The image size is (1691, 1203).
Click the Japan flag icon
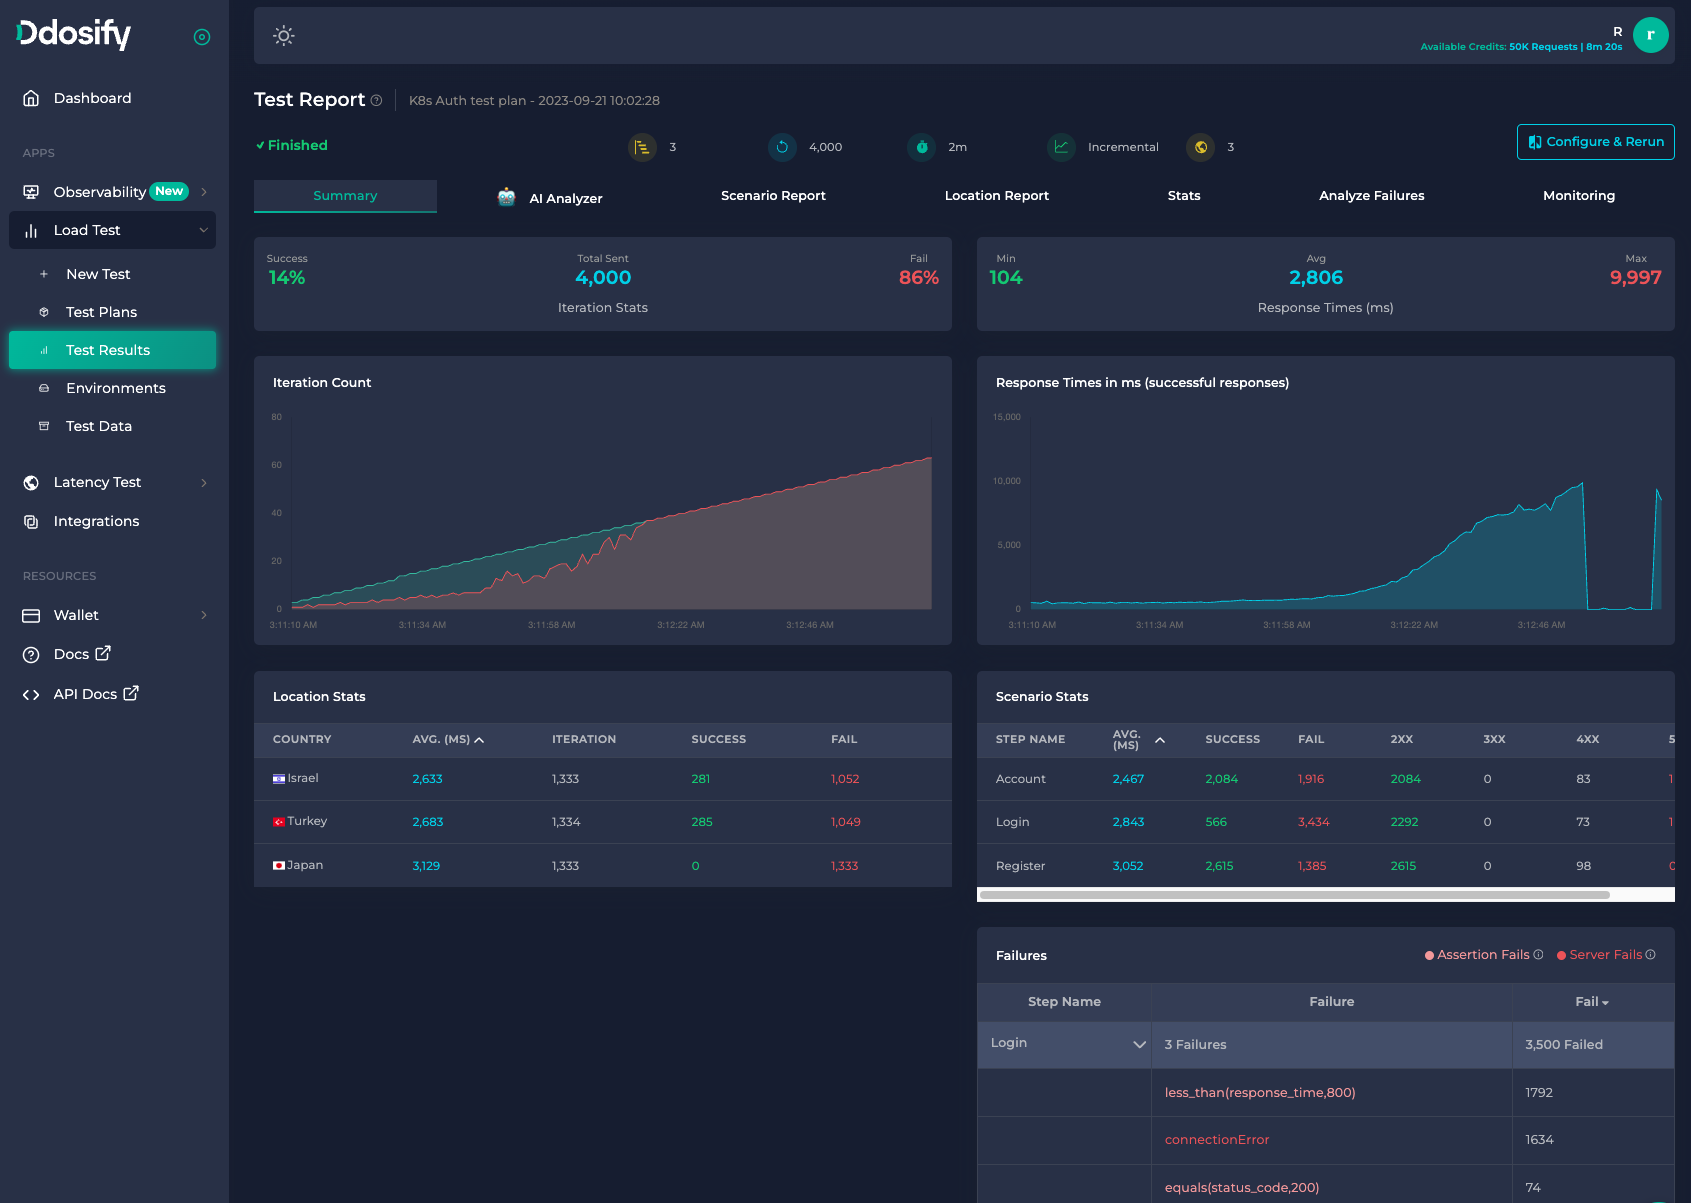tap(279, 866)
